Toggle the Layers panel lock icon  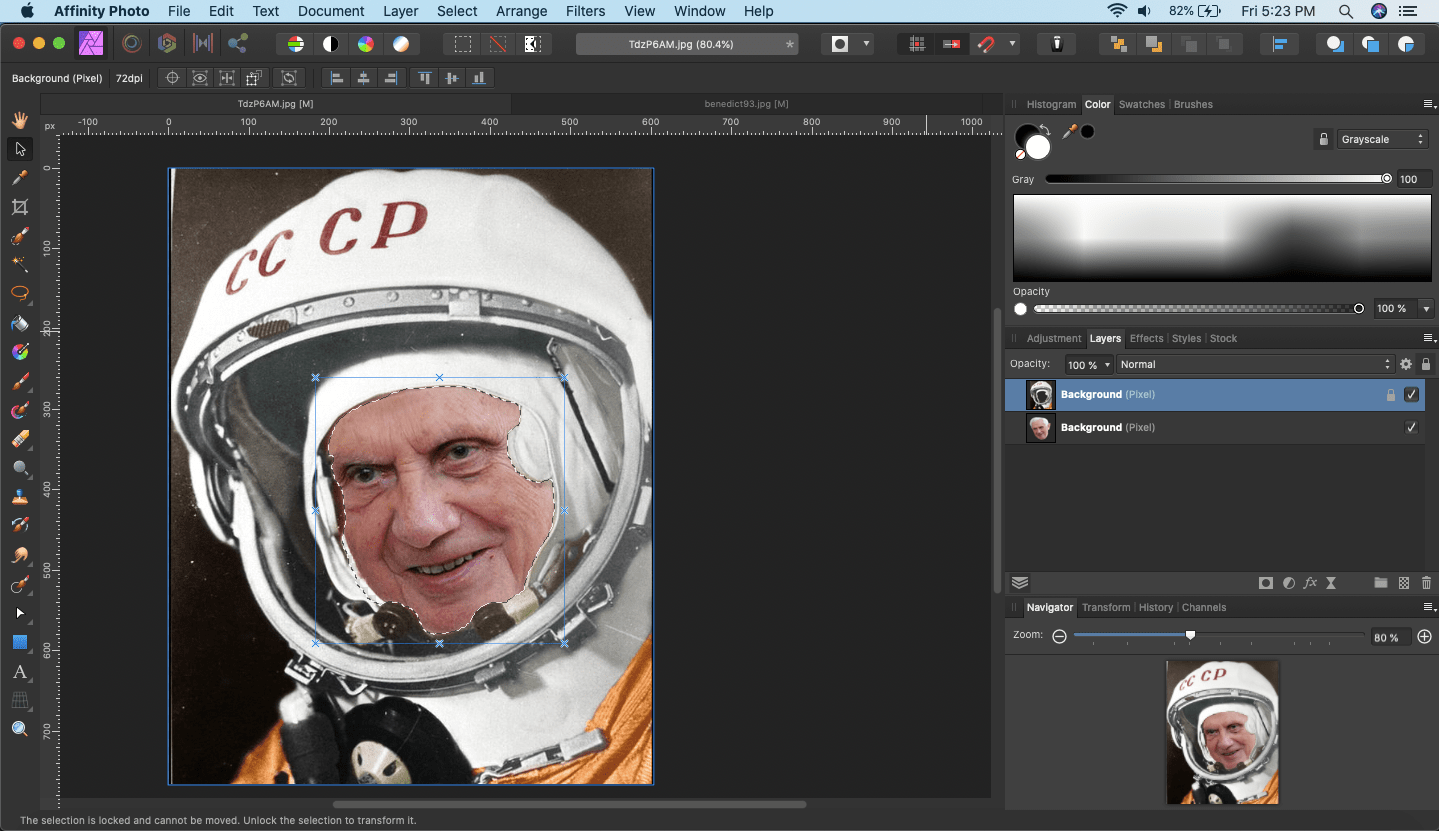pos(1426,365)
